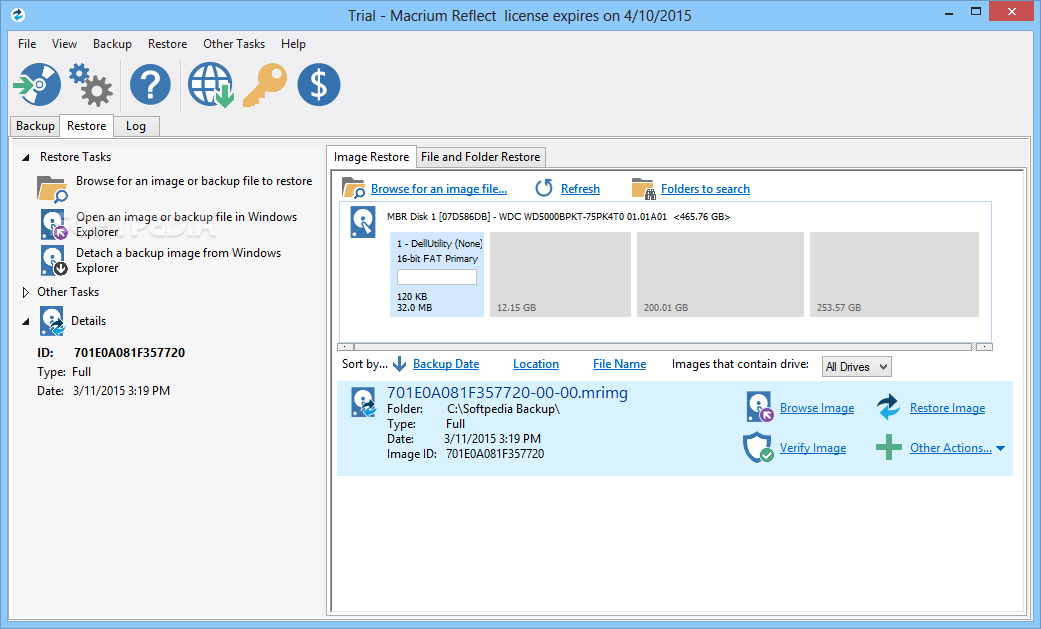Click the Browse Image disk icon
Image resolution: width=1041 pixels, height=629 pixels.
[760, 407]
